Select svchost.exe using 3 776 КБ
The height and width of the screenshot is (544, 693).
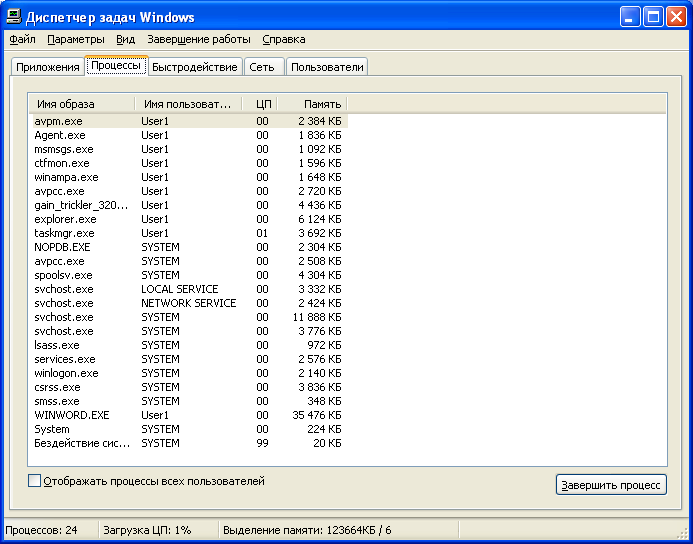[x=190, y=331]
